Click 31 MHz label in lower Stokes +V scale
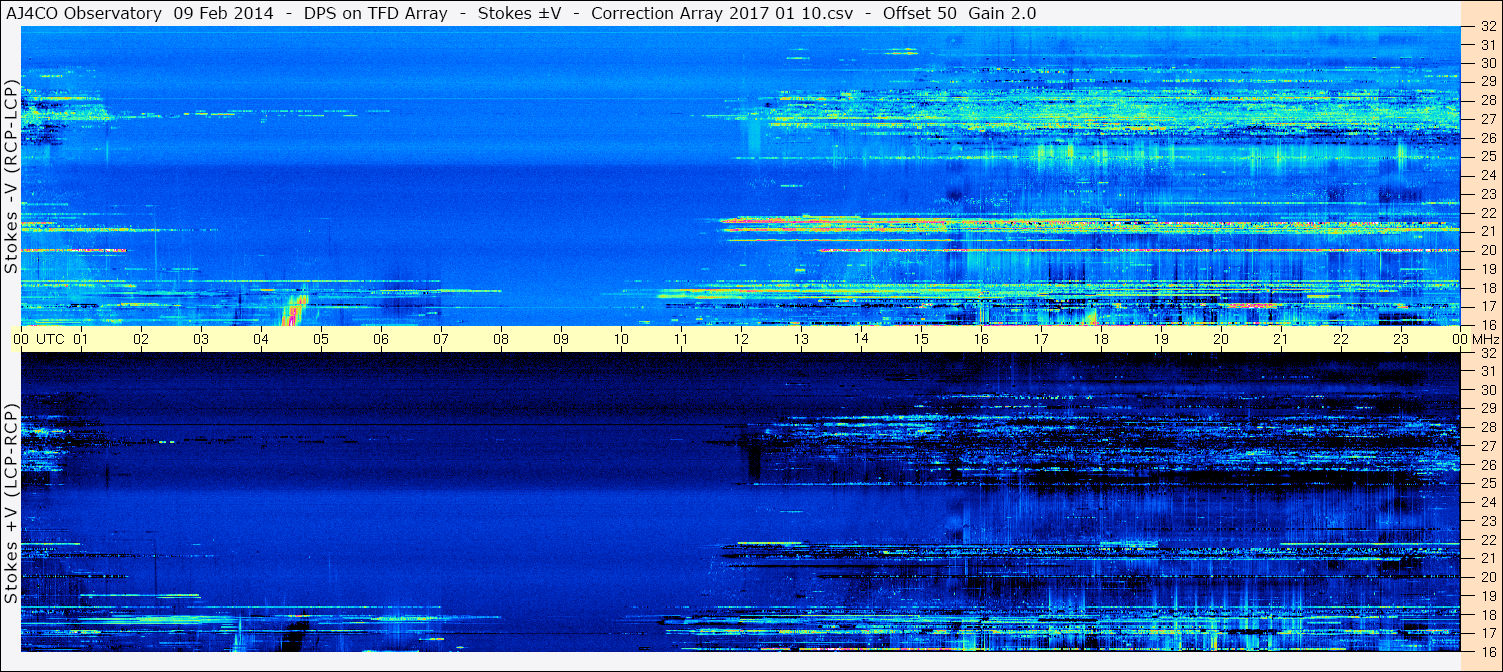The height and width of the screenshot is (672, 1503). click(x=1487, y=371)
